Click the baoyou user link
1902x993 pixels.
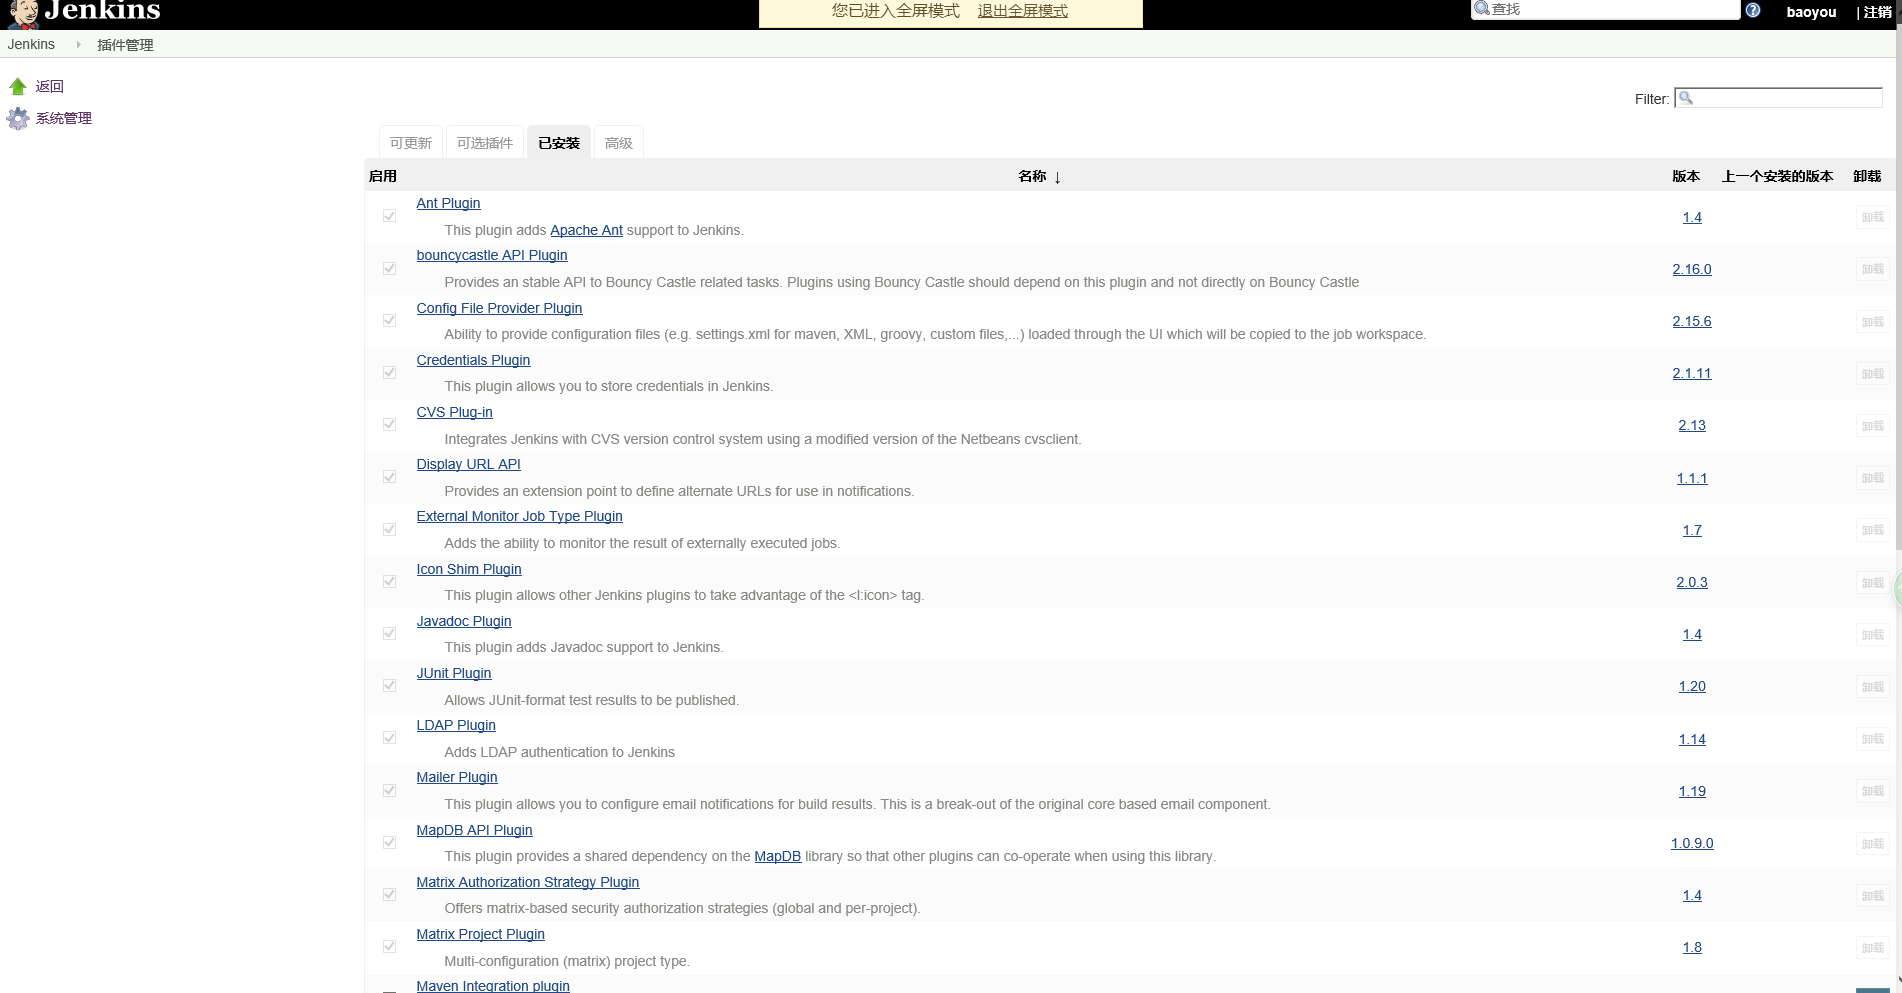pos(1811,12)
